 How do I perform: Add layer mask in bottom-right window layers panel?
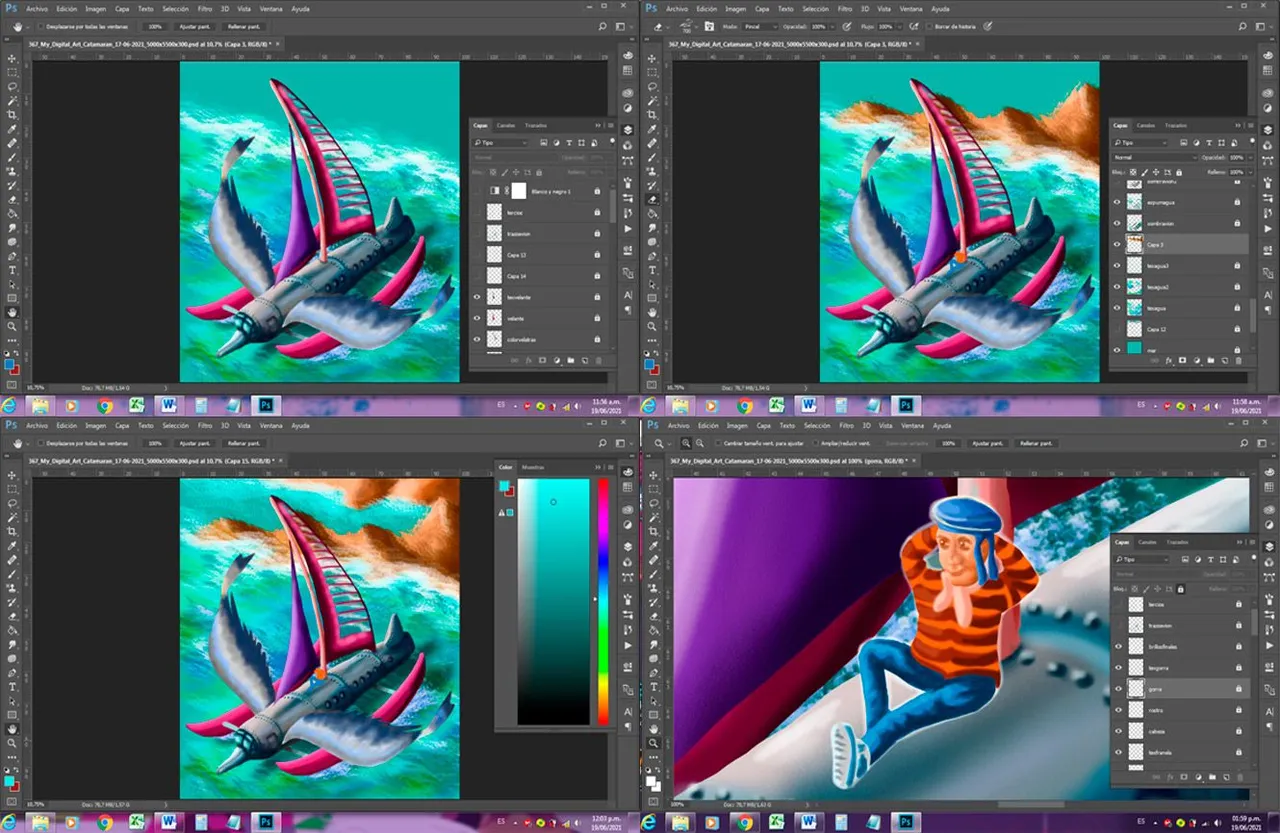(1183, 777)
